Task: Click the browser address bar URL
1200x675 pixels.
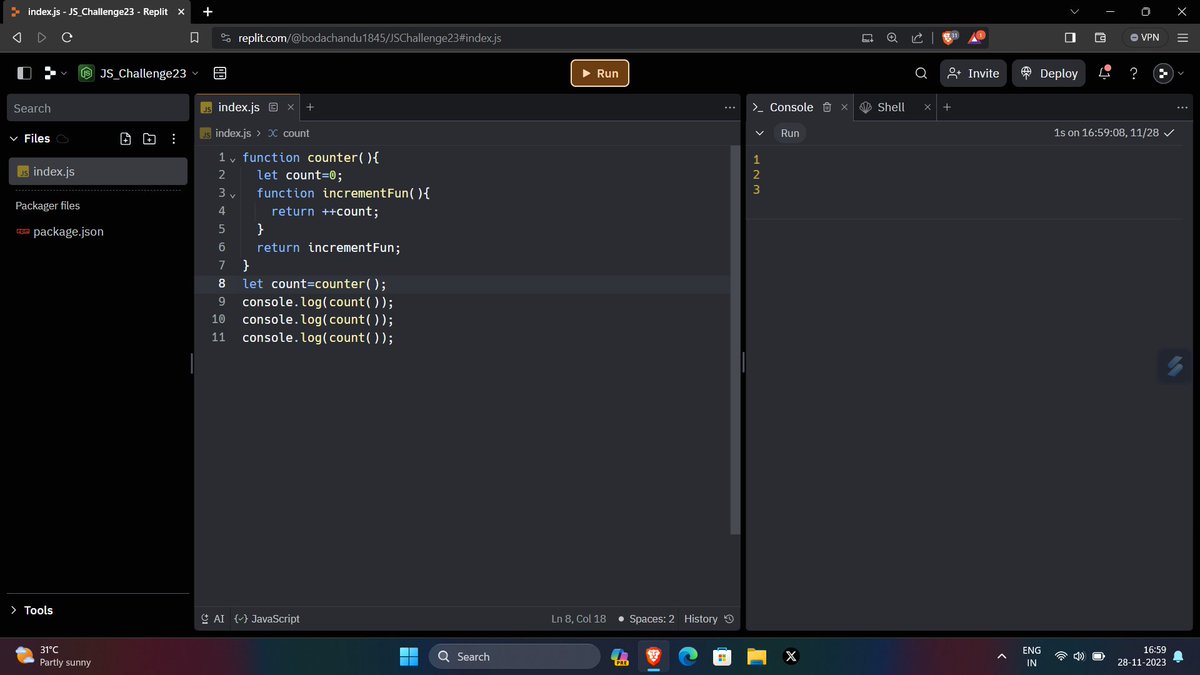Action: tap(369, 38)
